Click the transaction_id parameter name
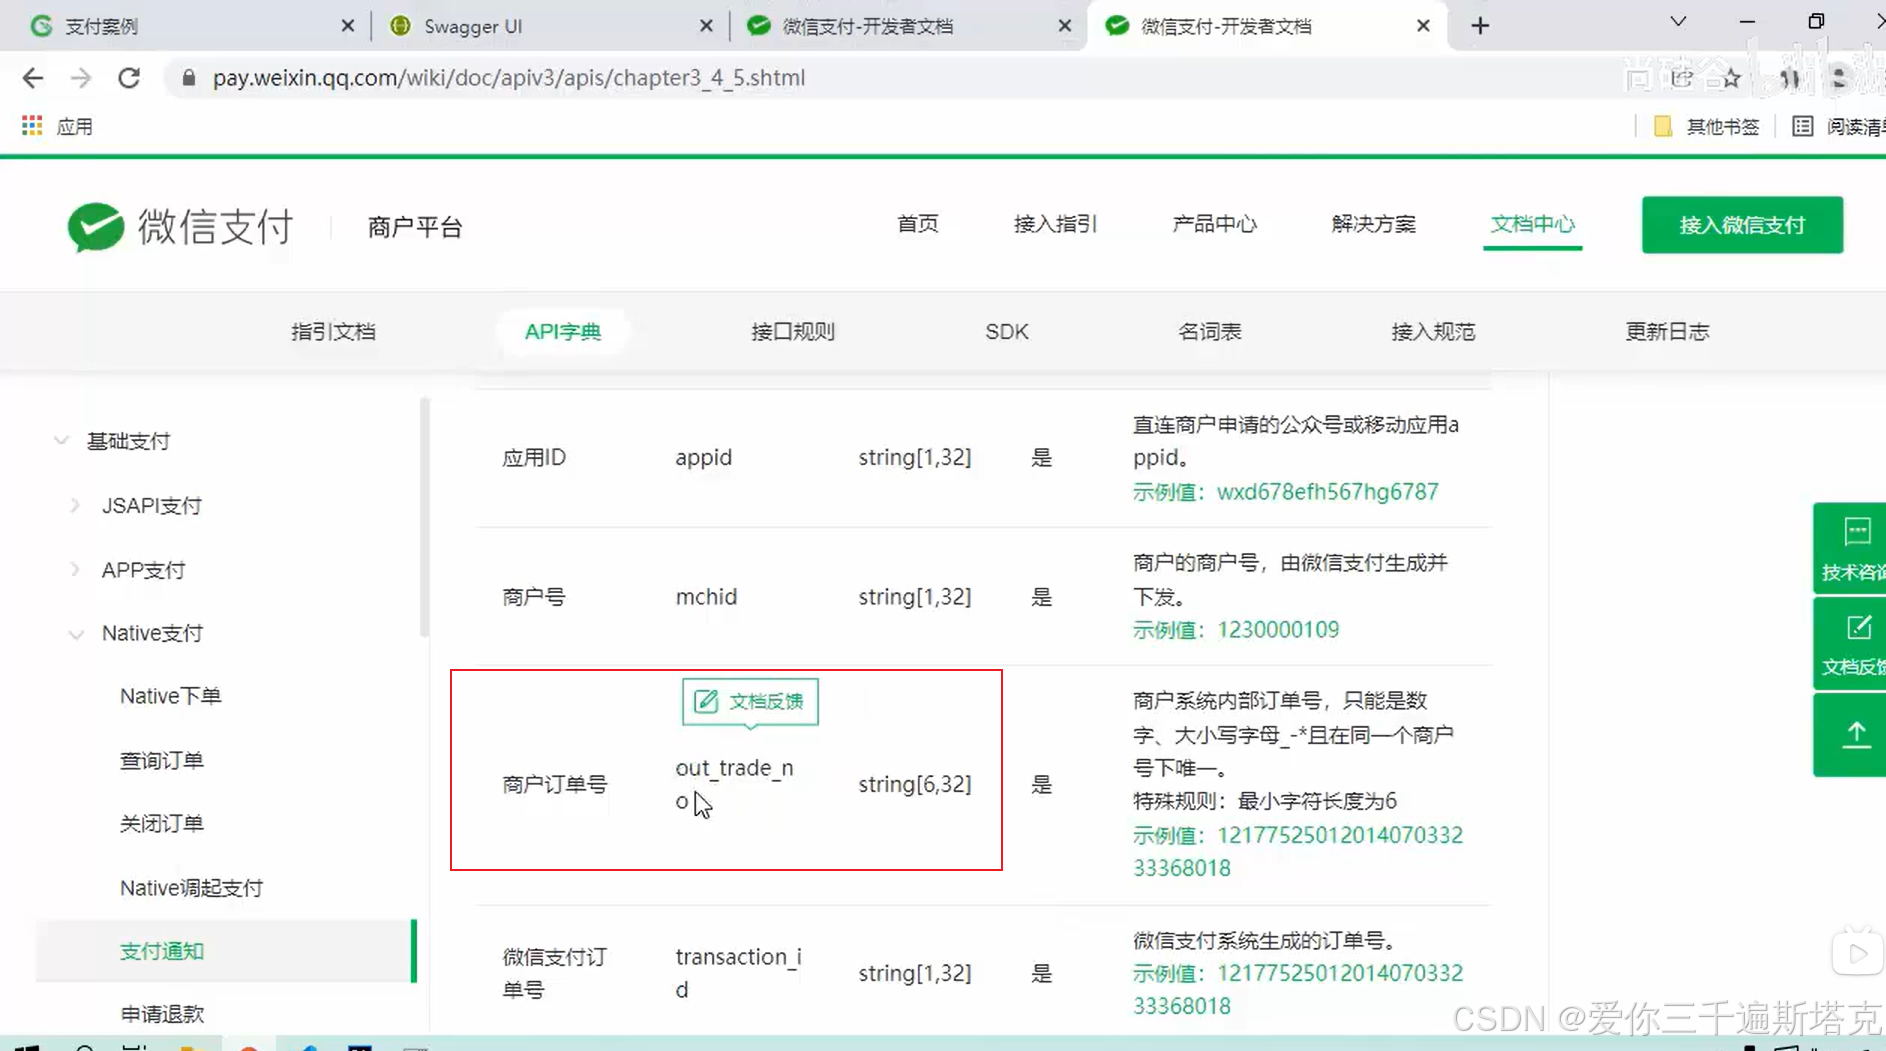Screen dimensions: 1886x1051 738,973
